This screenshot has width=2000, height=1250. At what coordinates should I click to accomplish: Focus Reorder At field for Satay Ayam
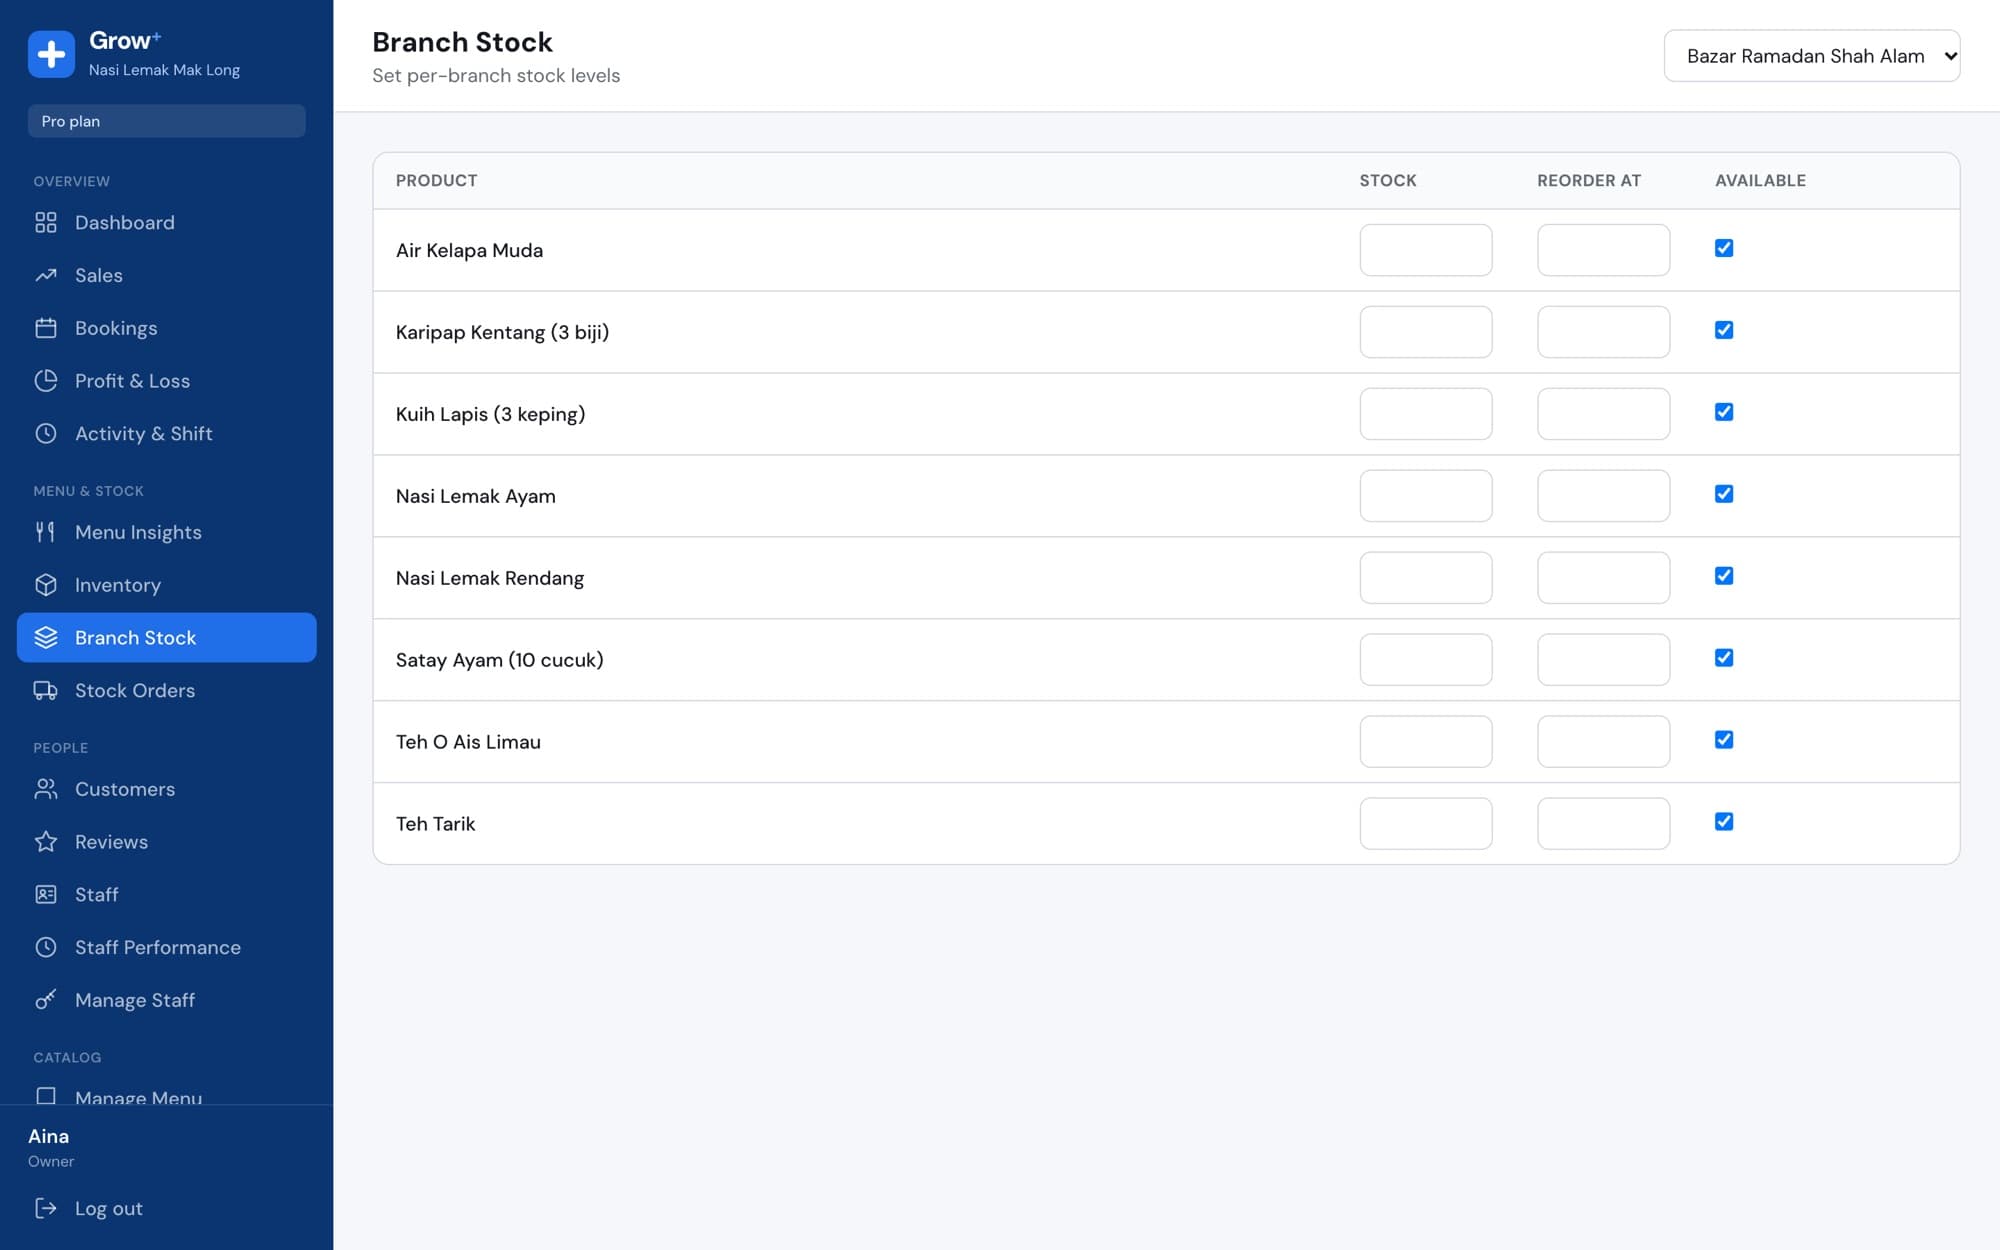[x=1604, y=660]
